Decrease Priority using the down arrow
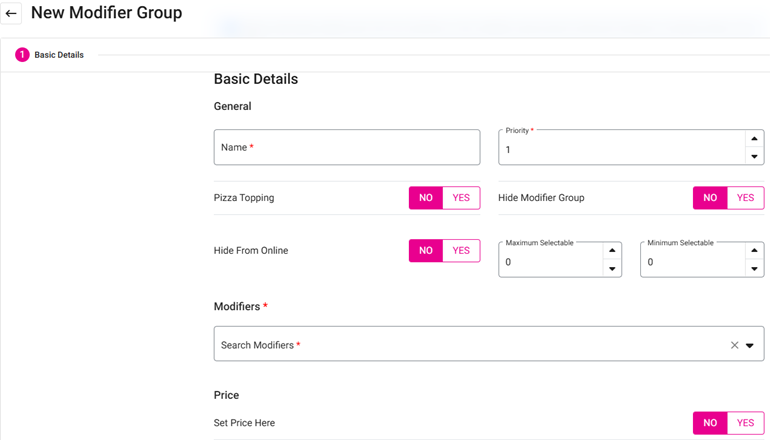The height and width of the screenshot is (440, 770). [x=753, y=156]
